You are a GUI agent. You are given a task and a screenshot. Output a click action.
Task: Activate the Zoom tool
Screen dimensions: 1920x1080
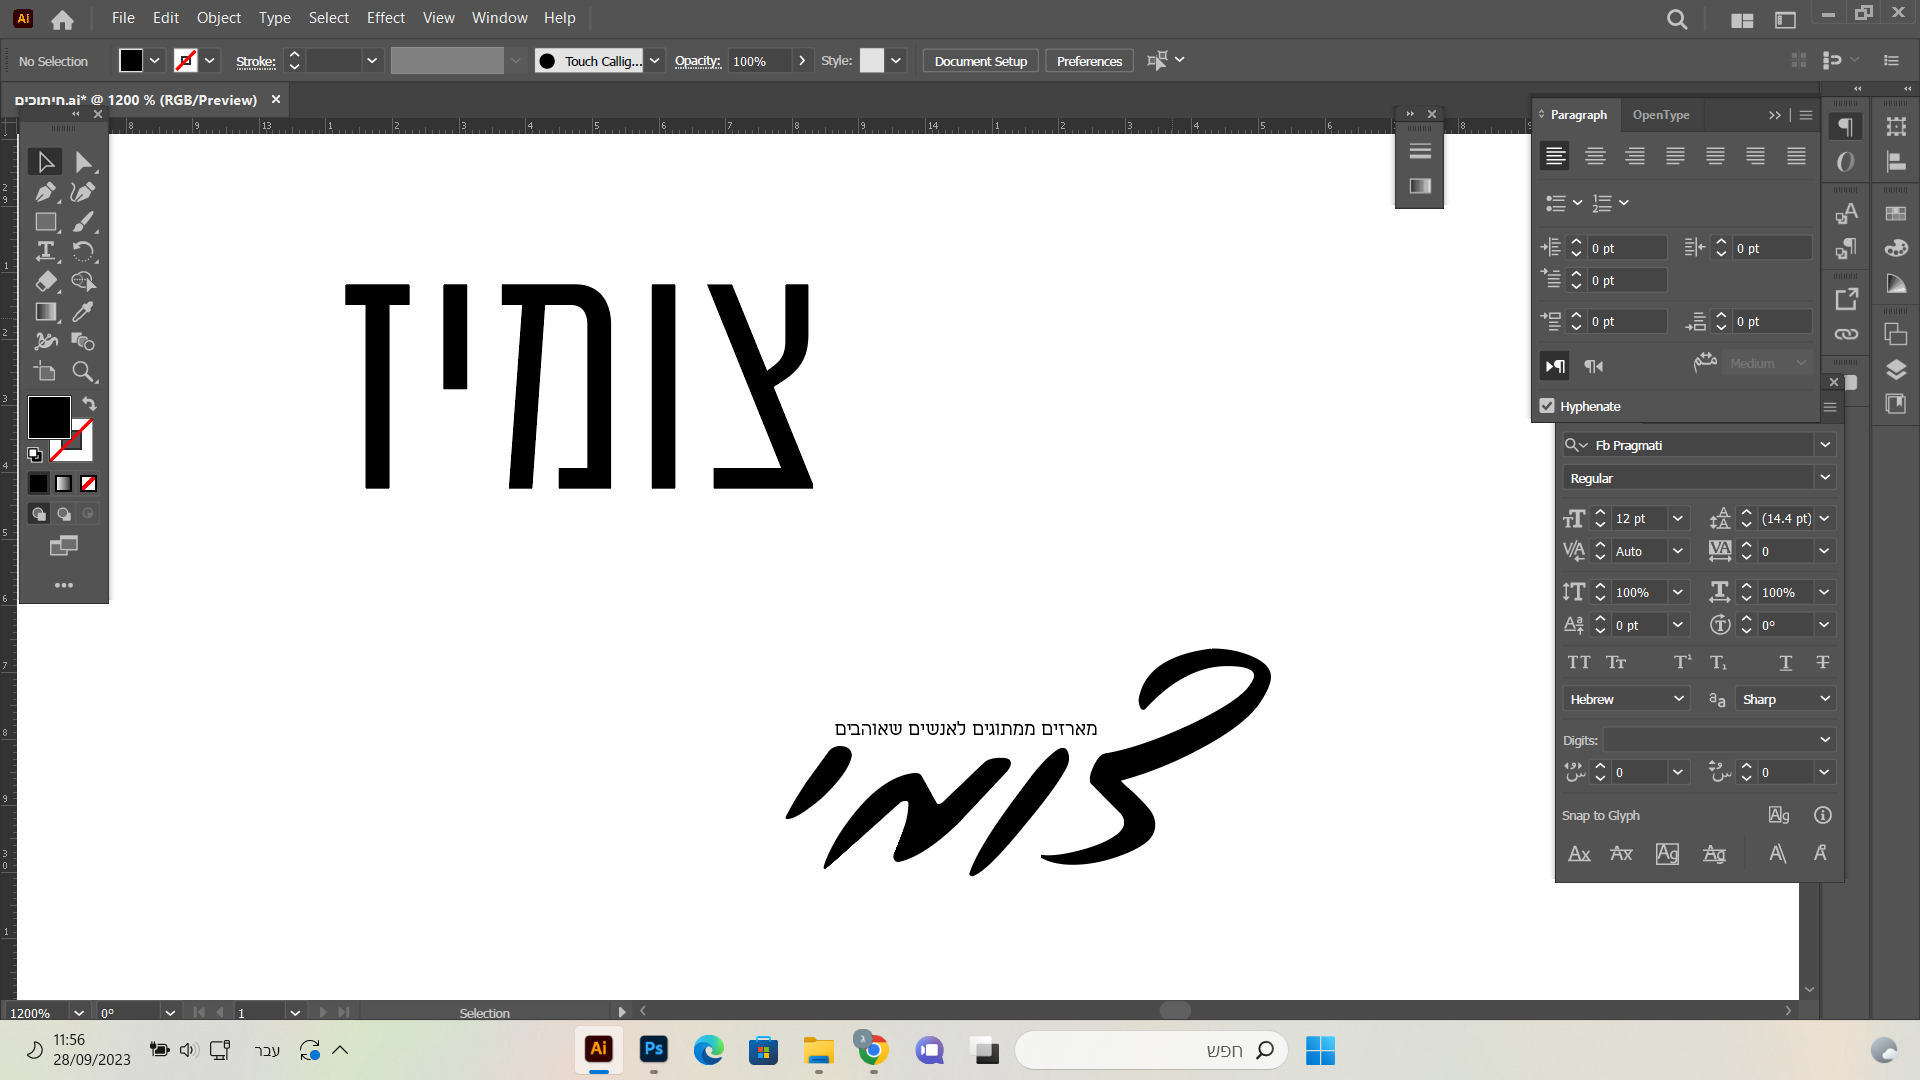click(x=85, y=372)
